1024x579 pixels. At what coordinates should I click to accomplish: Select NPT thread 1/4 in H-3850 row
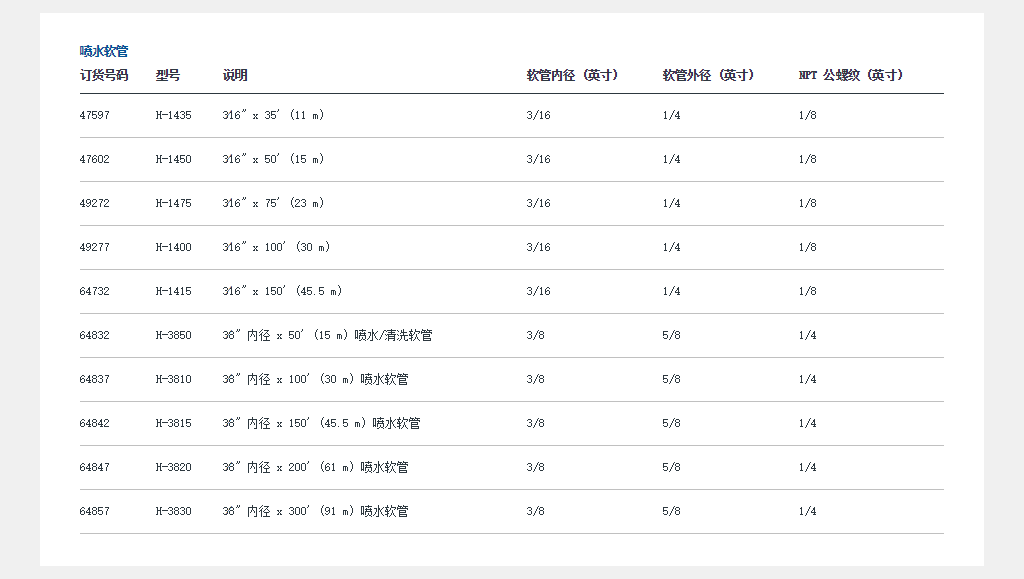(x=807, y=336)
